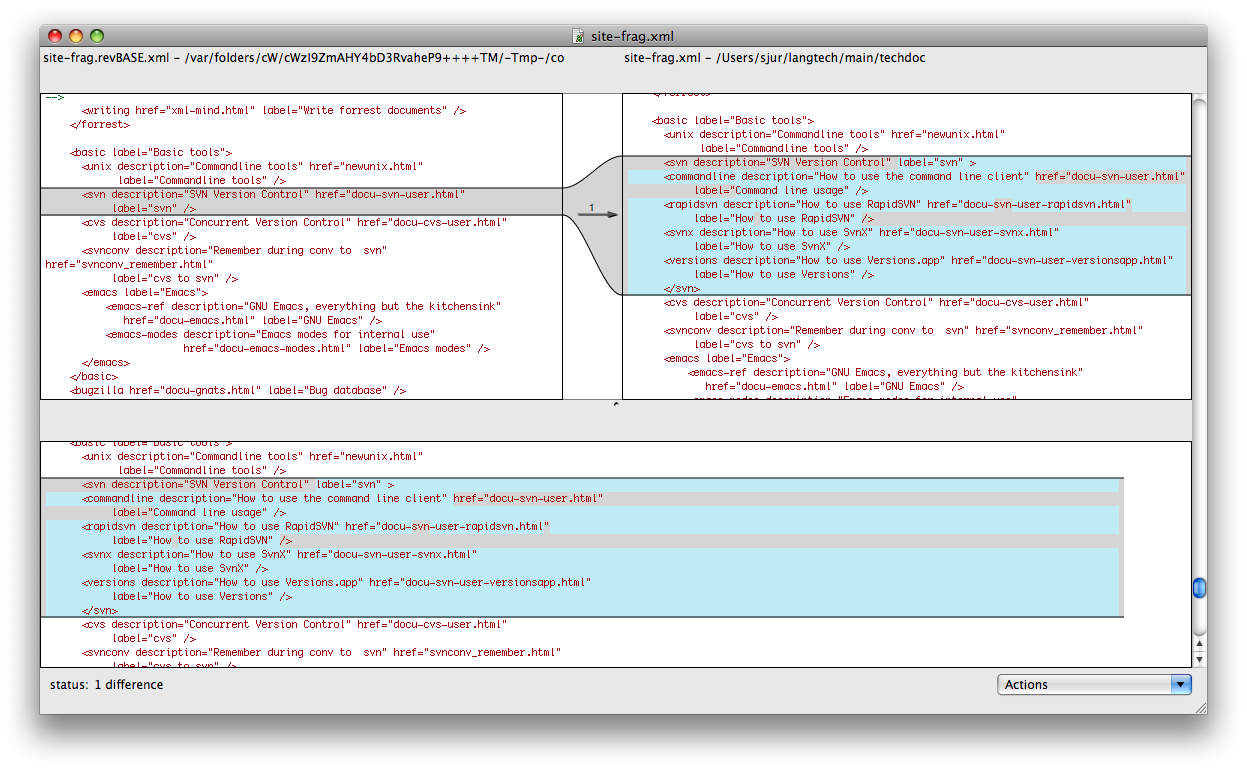The image size is (1247, 769).
Task: Click the </forrest> closing tag in left pane
Action: [100, 124]
